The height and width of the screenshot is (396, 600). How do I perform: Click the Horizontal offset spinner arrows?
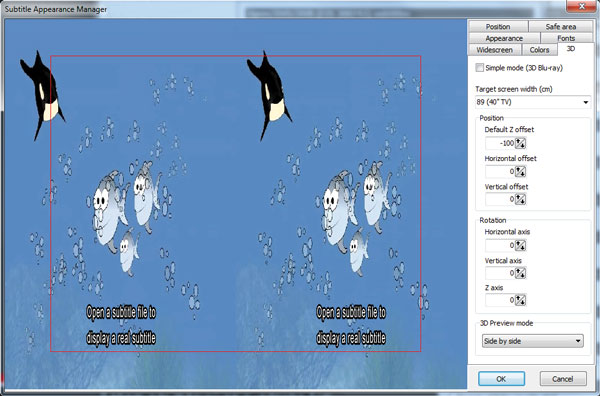(x=520, y=172)
